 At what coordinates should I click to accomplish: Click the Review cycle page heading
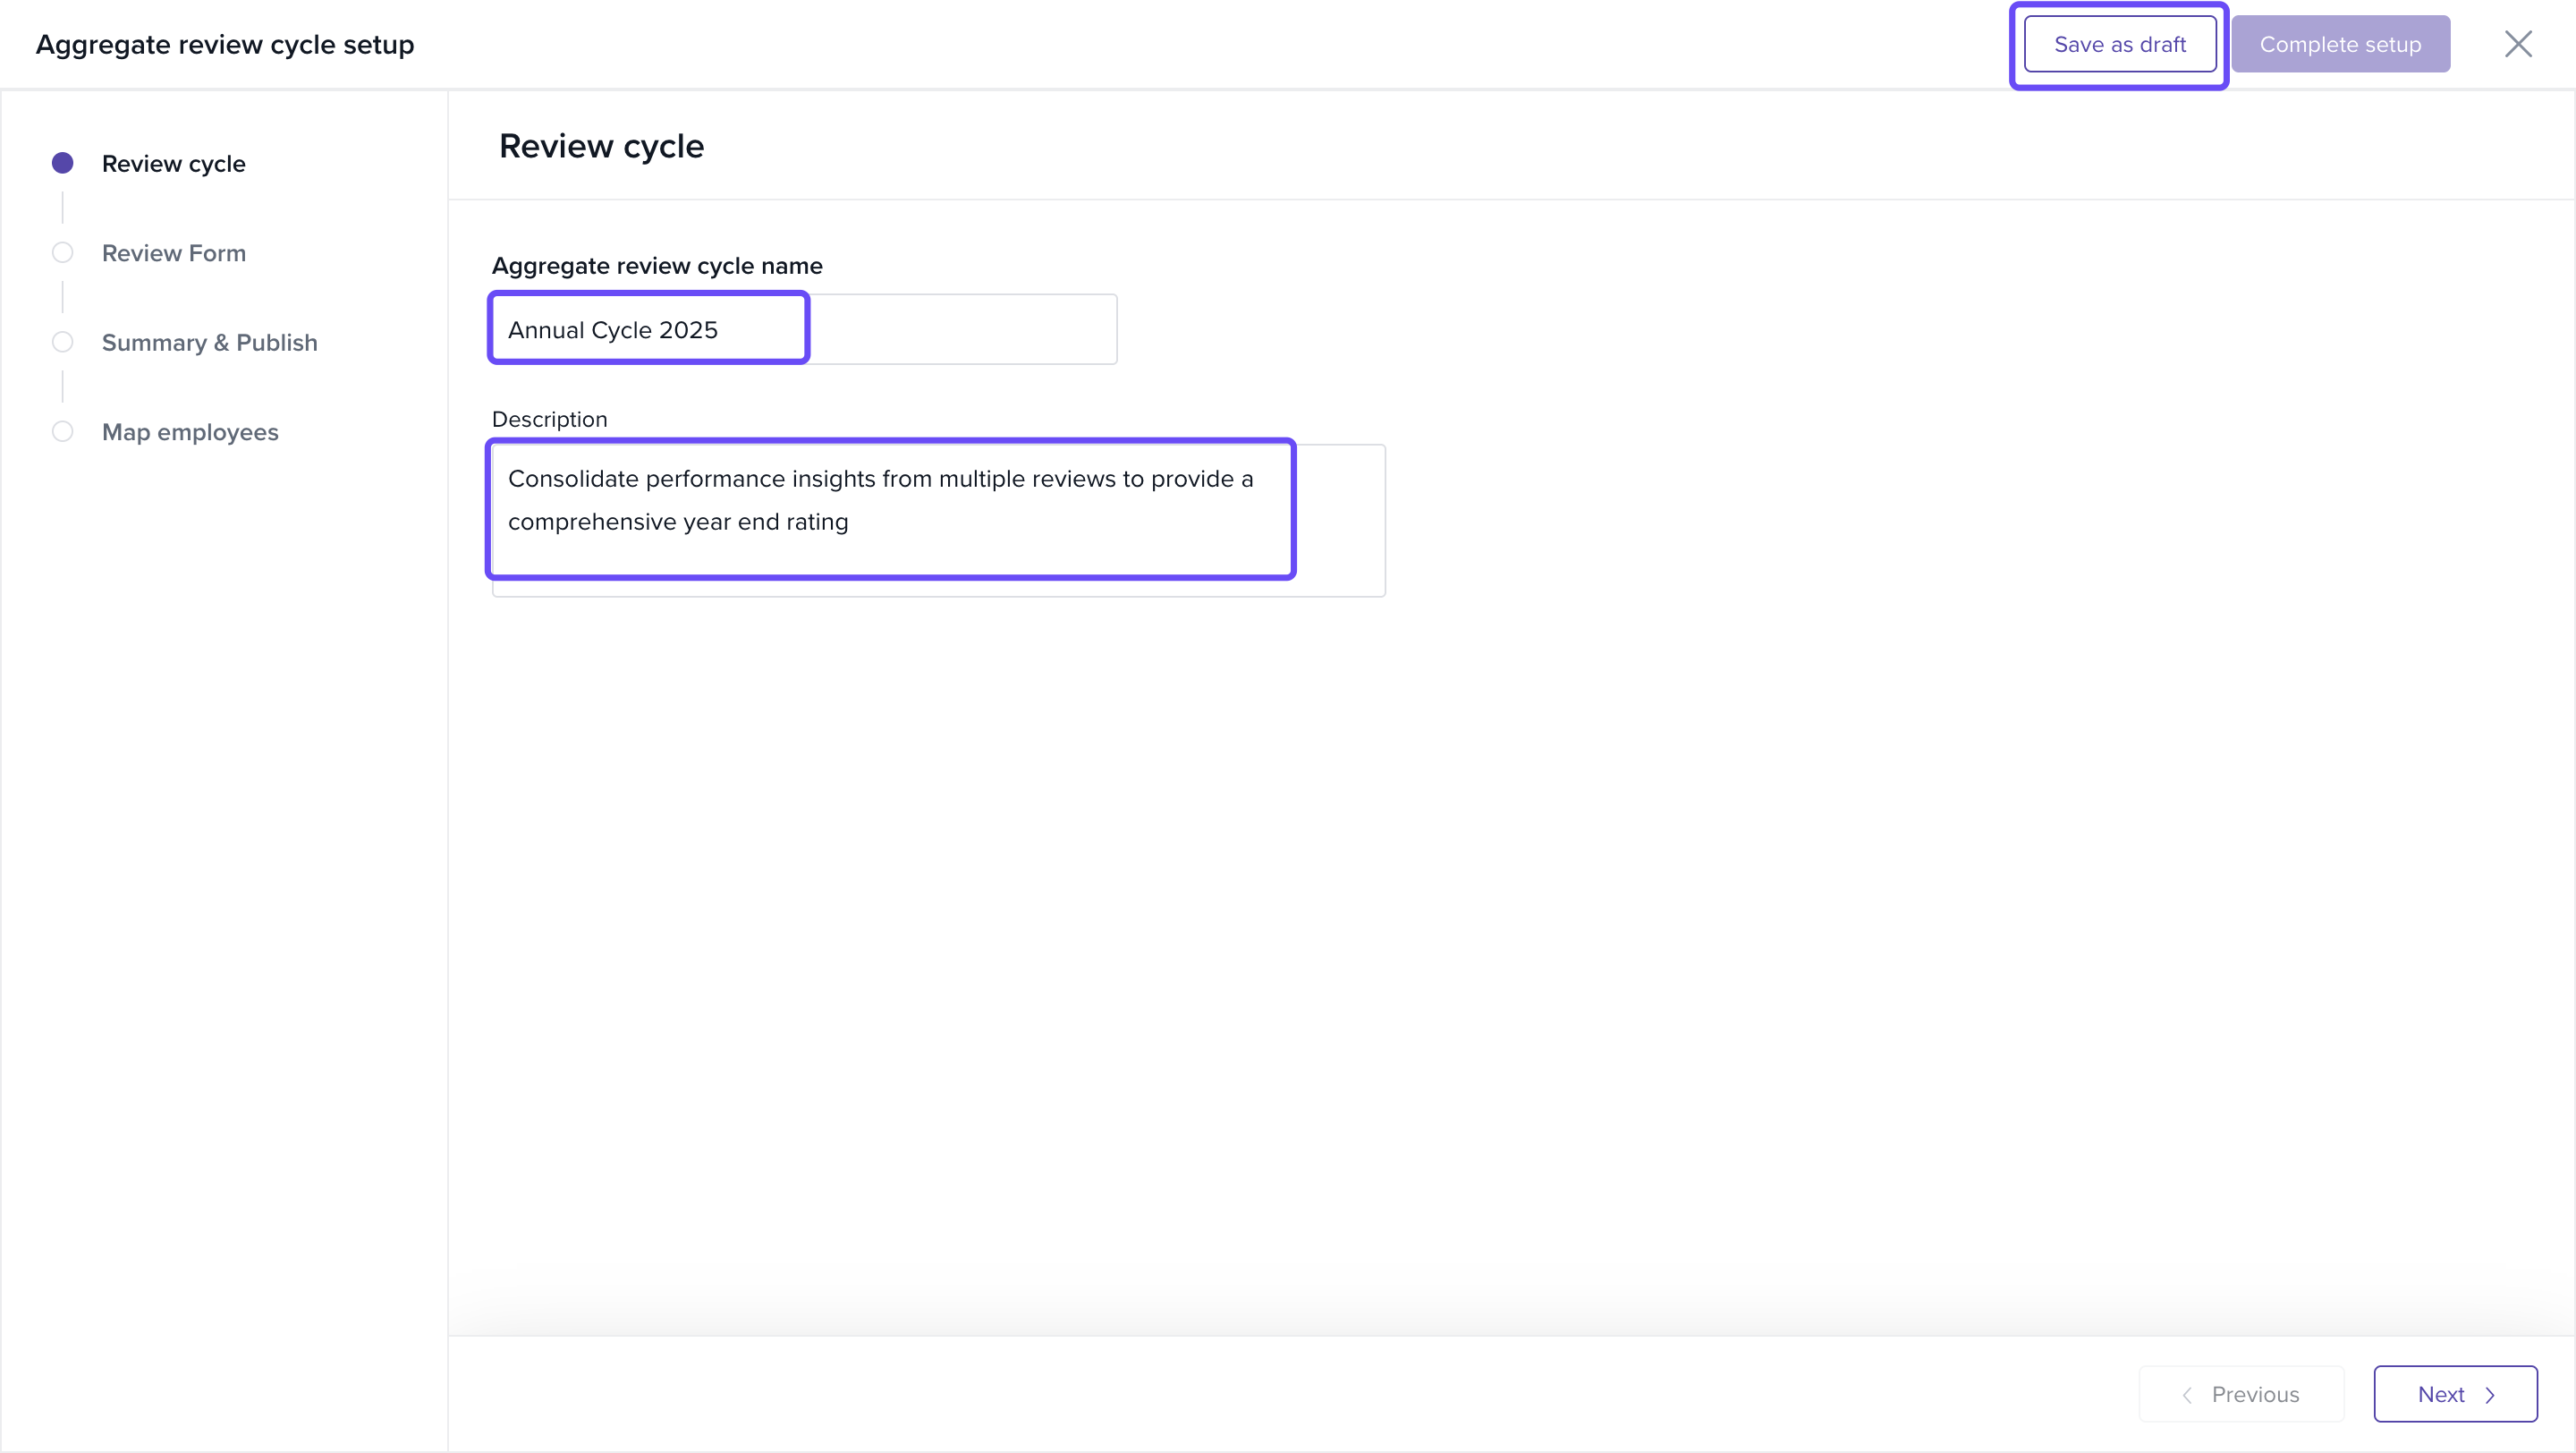tap(601, 146)
